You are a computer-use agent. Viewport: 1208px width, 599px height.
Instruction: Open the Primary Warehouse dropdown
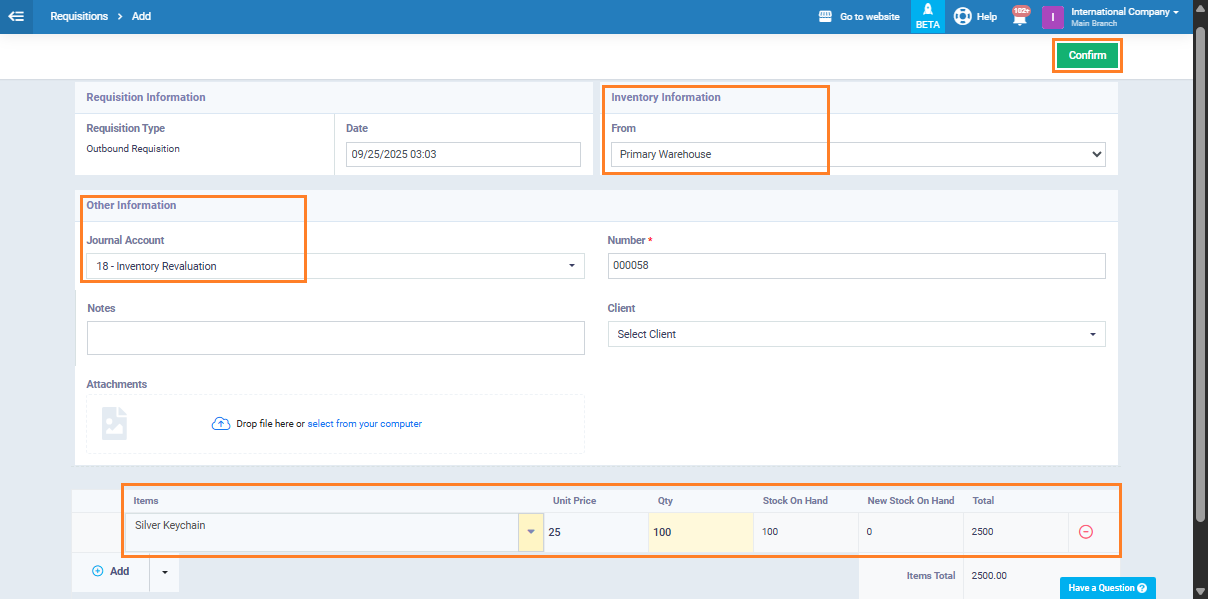857,154
